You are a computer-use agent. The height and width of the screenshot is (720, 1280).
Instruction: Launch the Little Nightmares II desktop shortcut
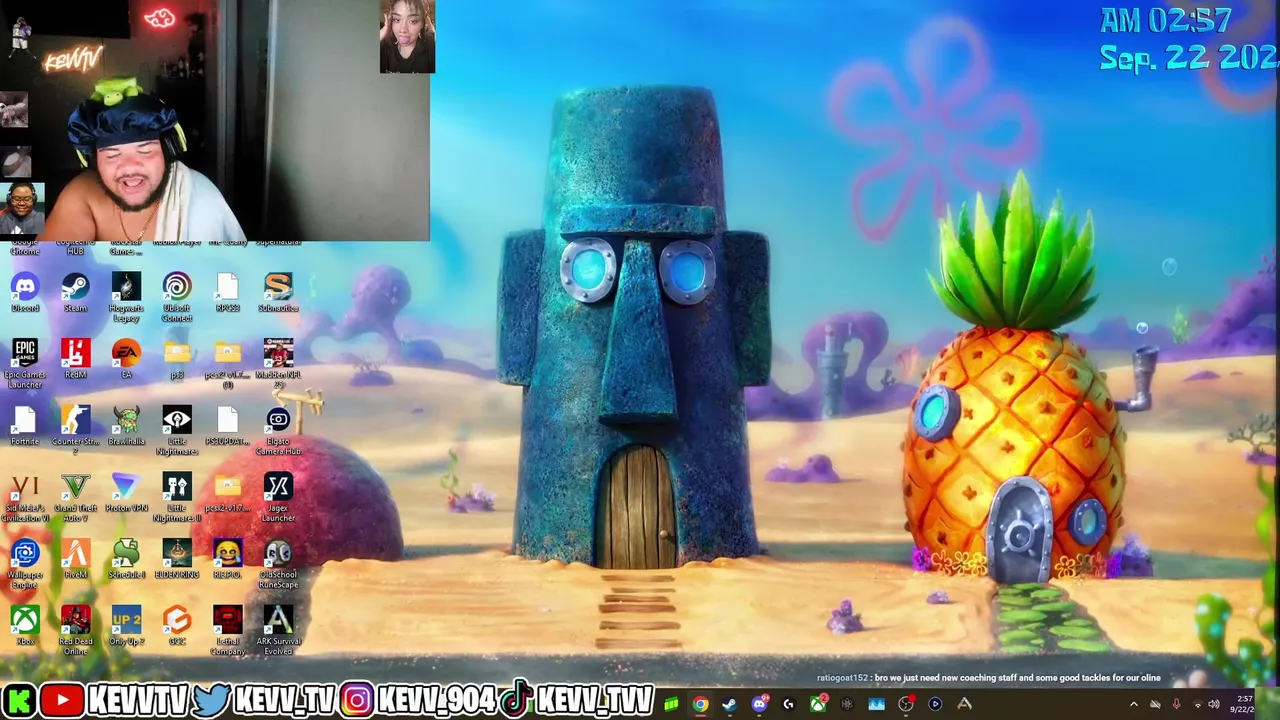[x=177, y=497]
